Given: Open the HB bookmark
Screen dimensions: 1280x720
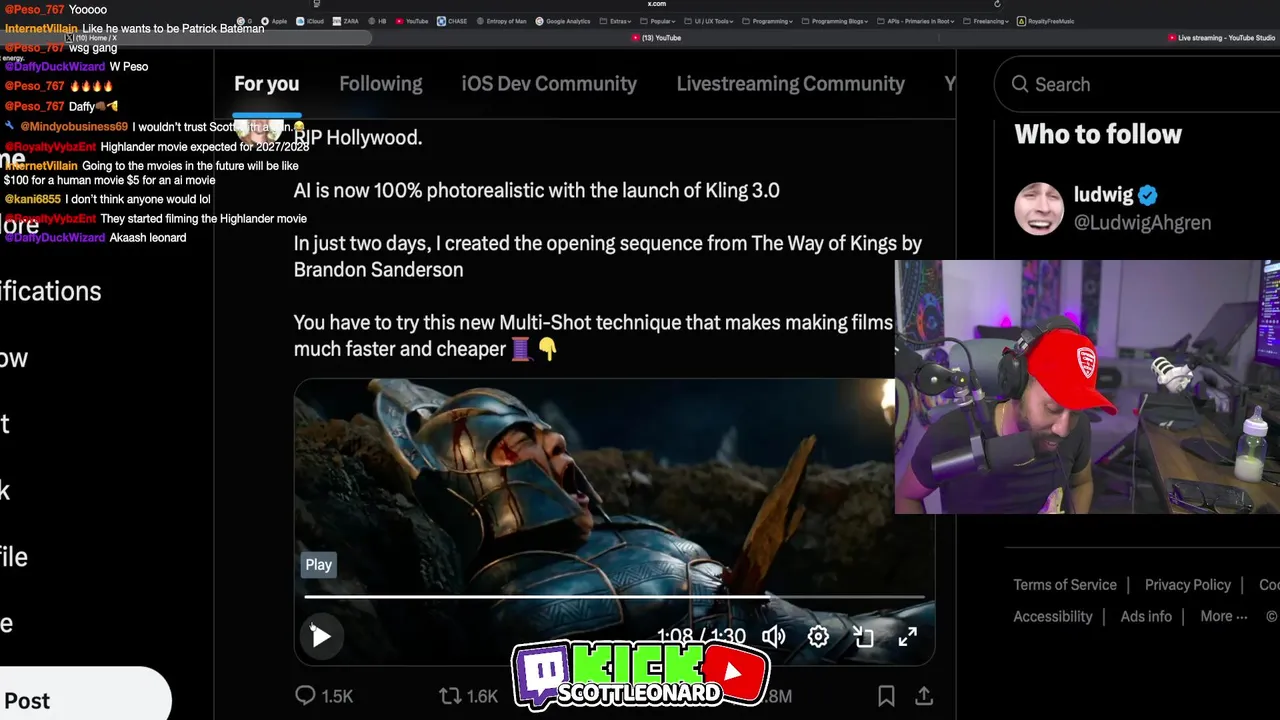Looking at the screenshot, I should pyautogui.click(x=377, y=21).
